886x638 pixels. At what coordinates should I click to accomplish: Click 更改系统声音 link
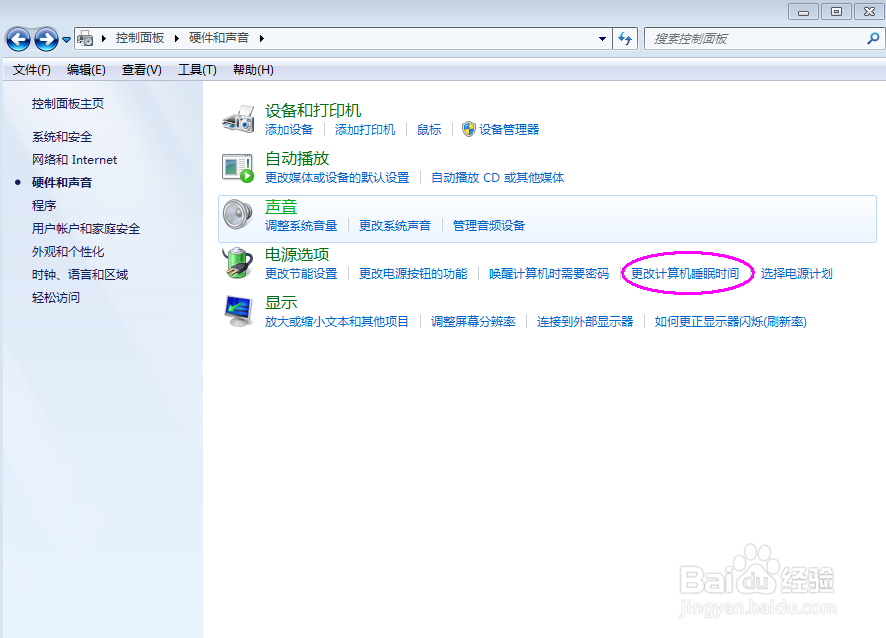point(394,226)
